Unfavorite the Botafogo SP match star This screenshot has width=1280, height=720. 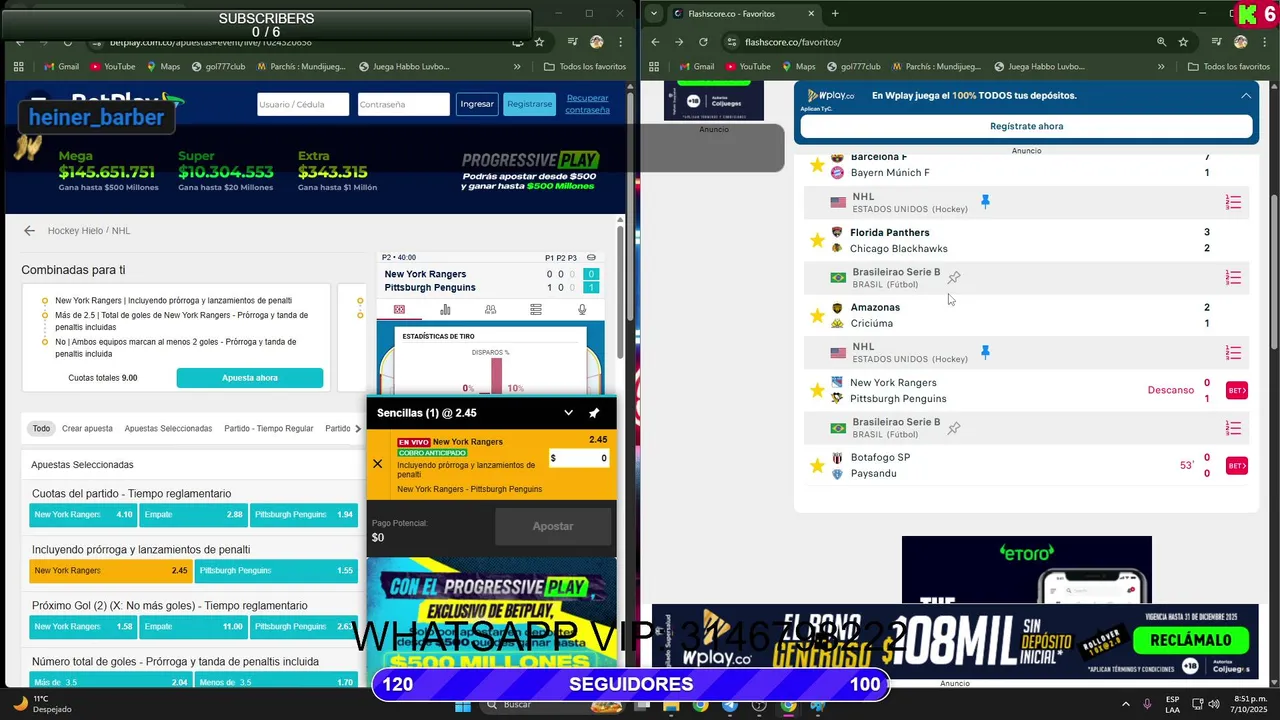[x=817, y=465]
